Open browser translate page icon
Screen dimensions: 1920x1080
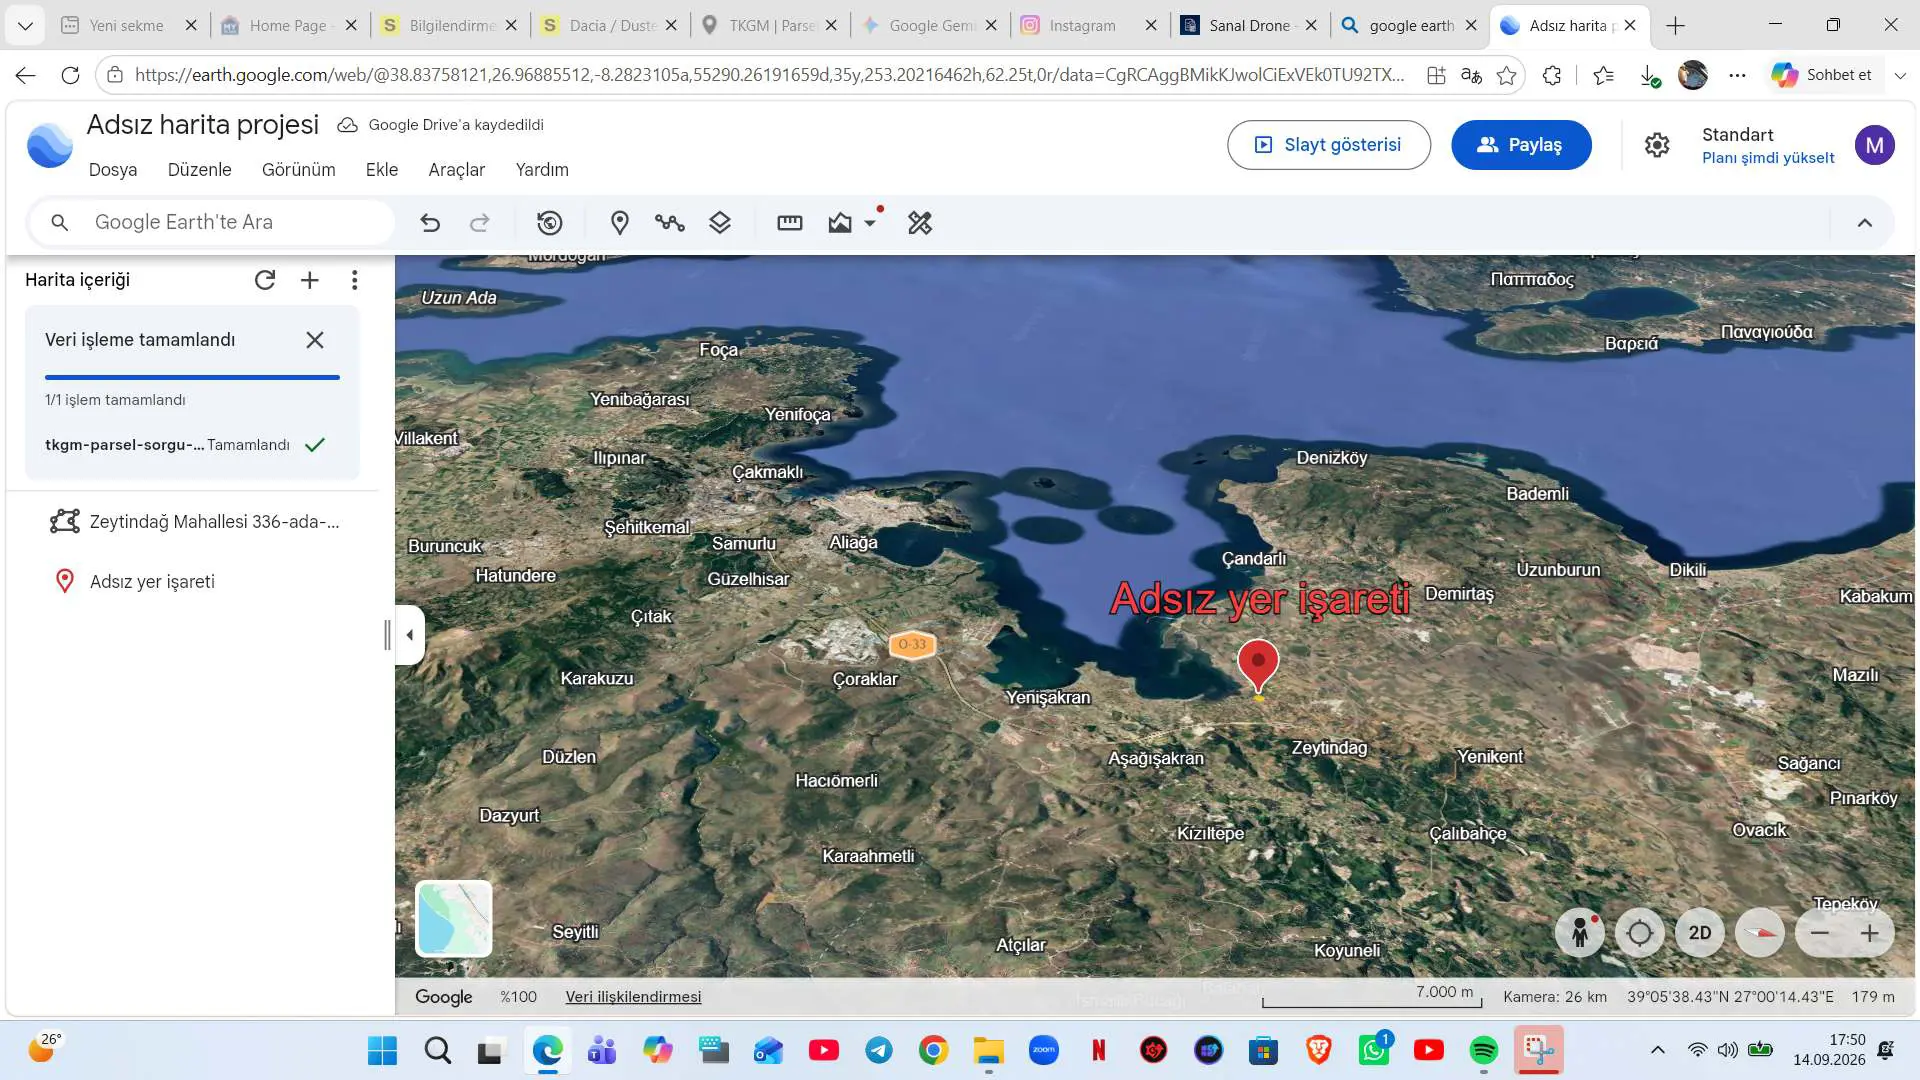click(x=1471, y=75)
